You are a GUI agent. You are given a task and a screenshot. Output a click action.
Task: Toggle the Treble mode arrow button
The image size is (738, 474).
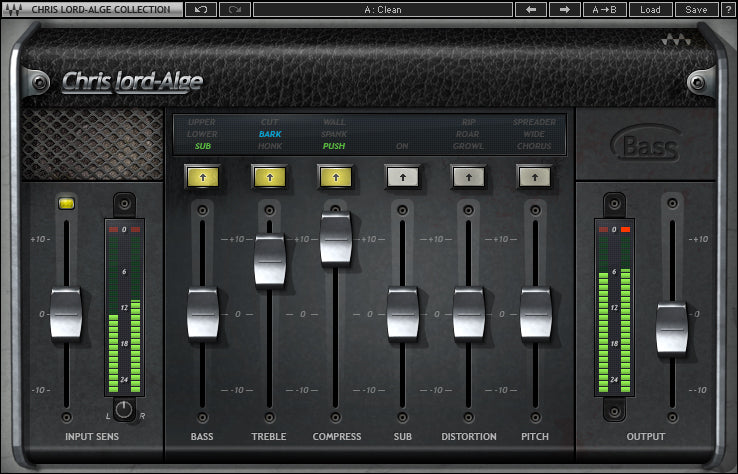[268, 177]
